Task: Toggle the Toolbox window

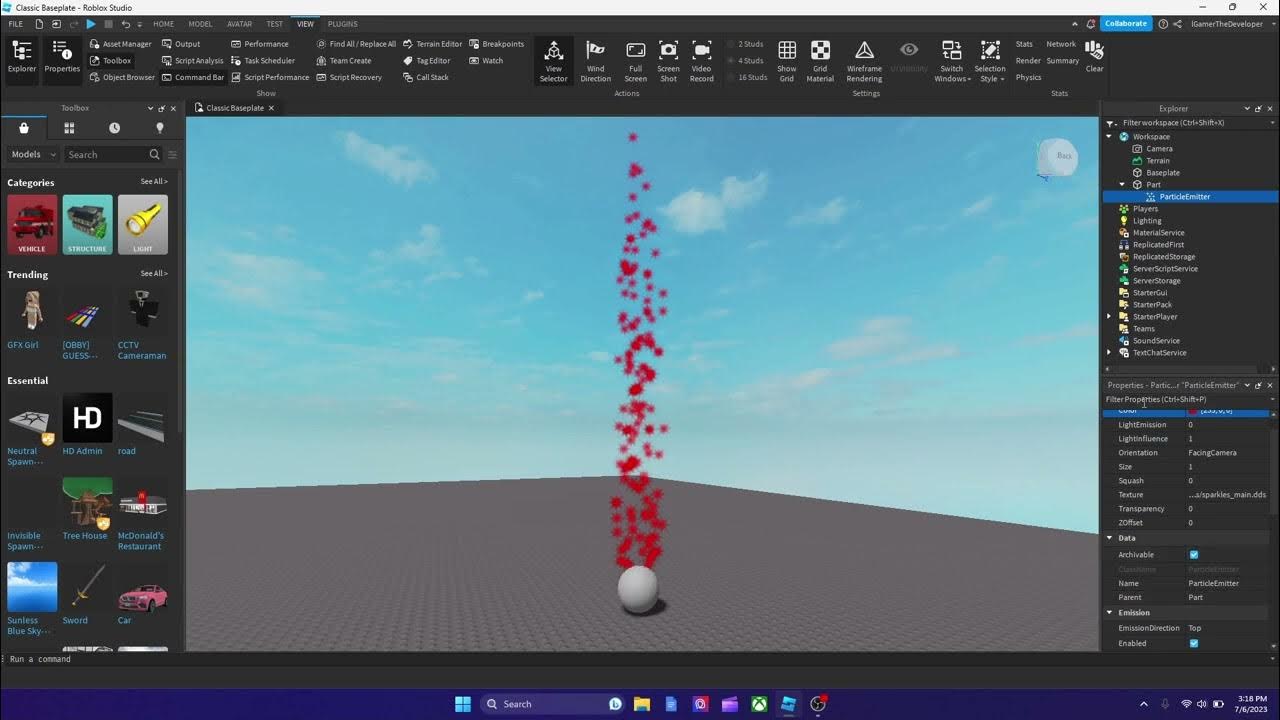Action: coord(110,60)
